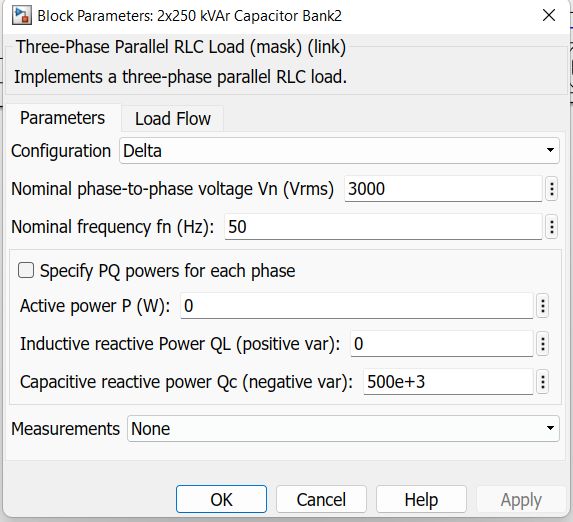Expand the Measurements dropdown showing None

[343, 428]
